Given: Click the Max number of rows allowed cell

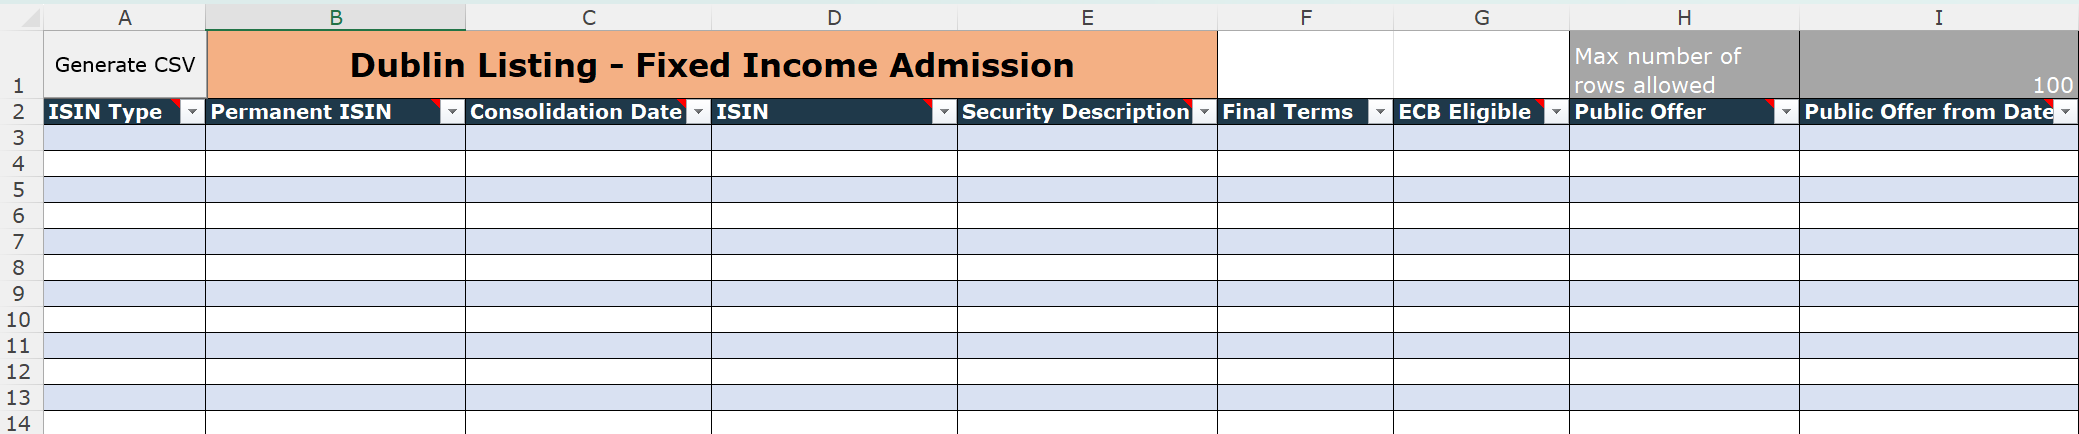Looking at the screenshot, I should (x=1684, y=65).
